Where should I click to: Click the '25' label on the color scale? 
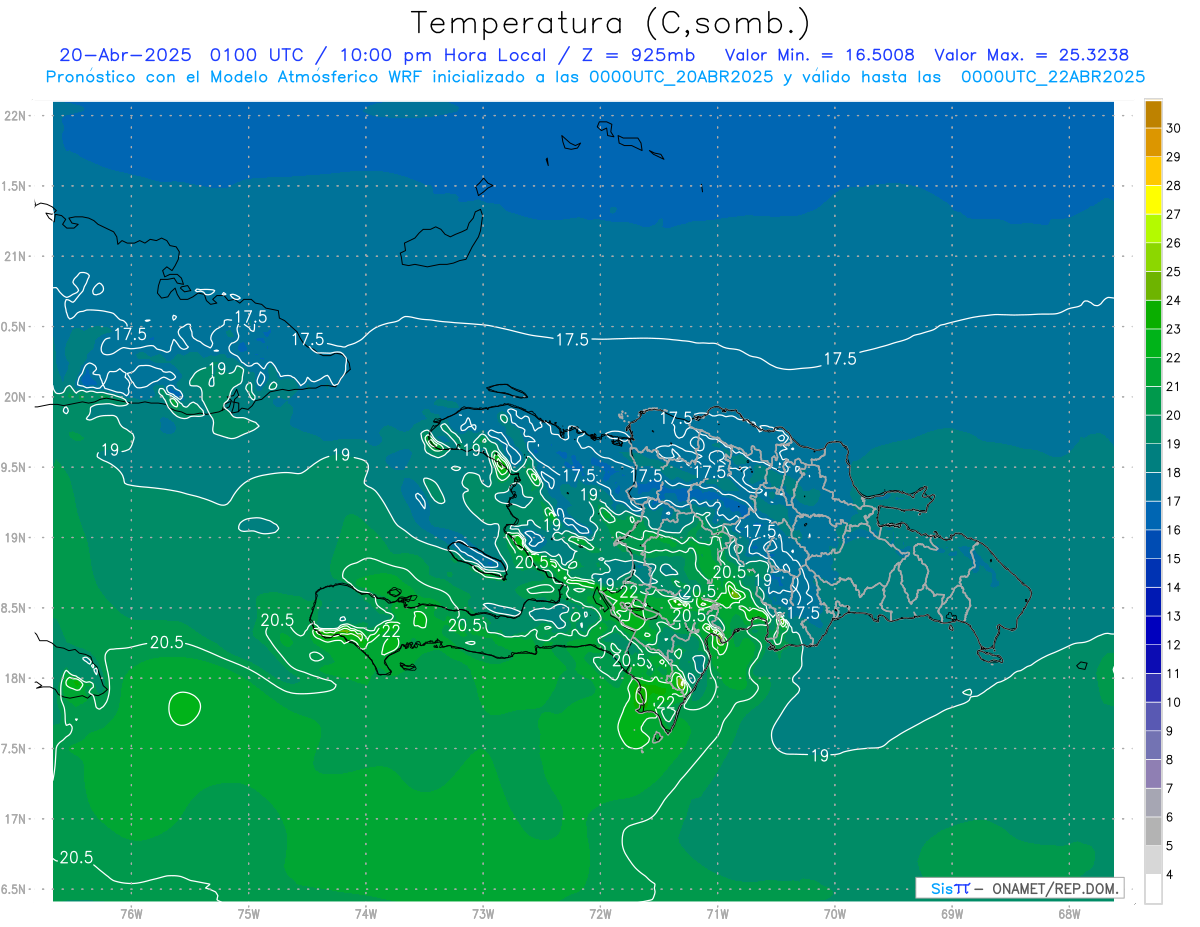point(1175,272)
